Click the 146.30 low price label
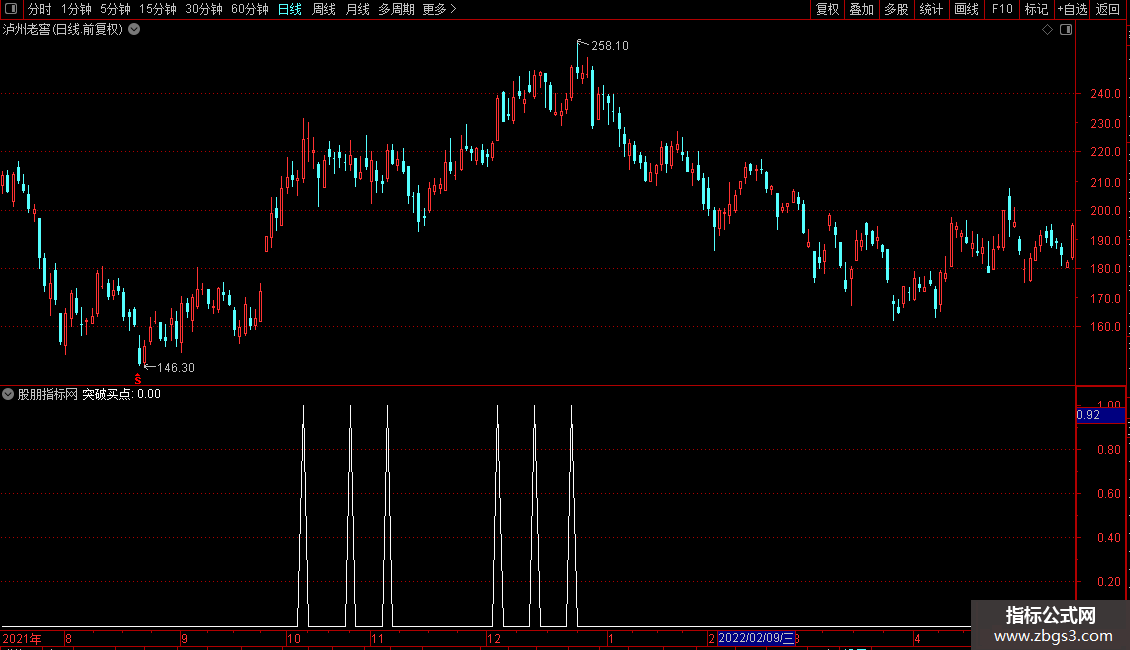 click(x=176, y=368)
